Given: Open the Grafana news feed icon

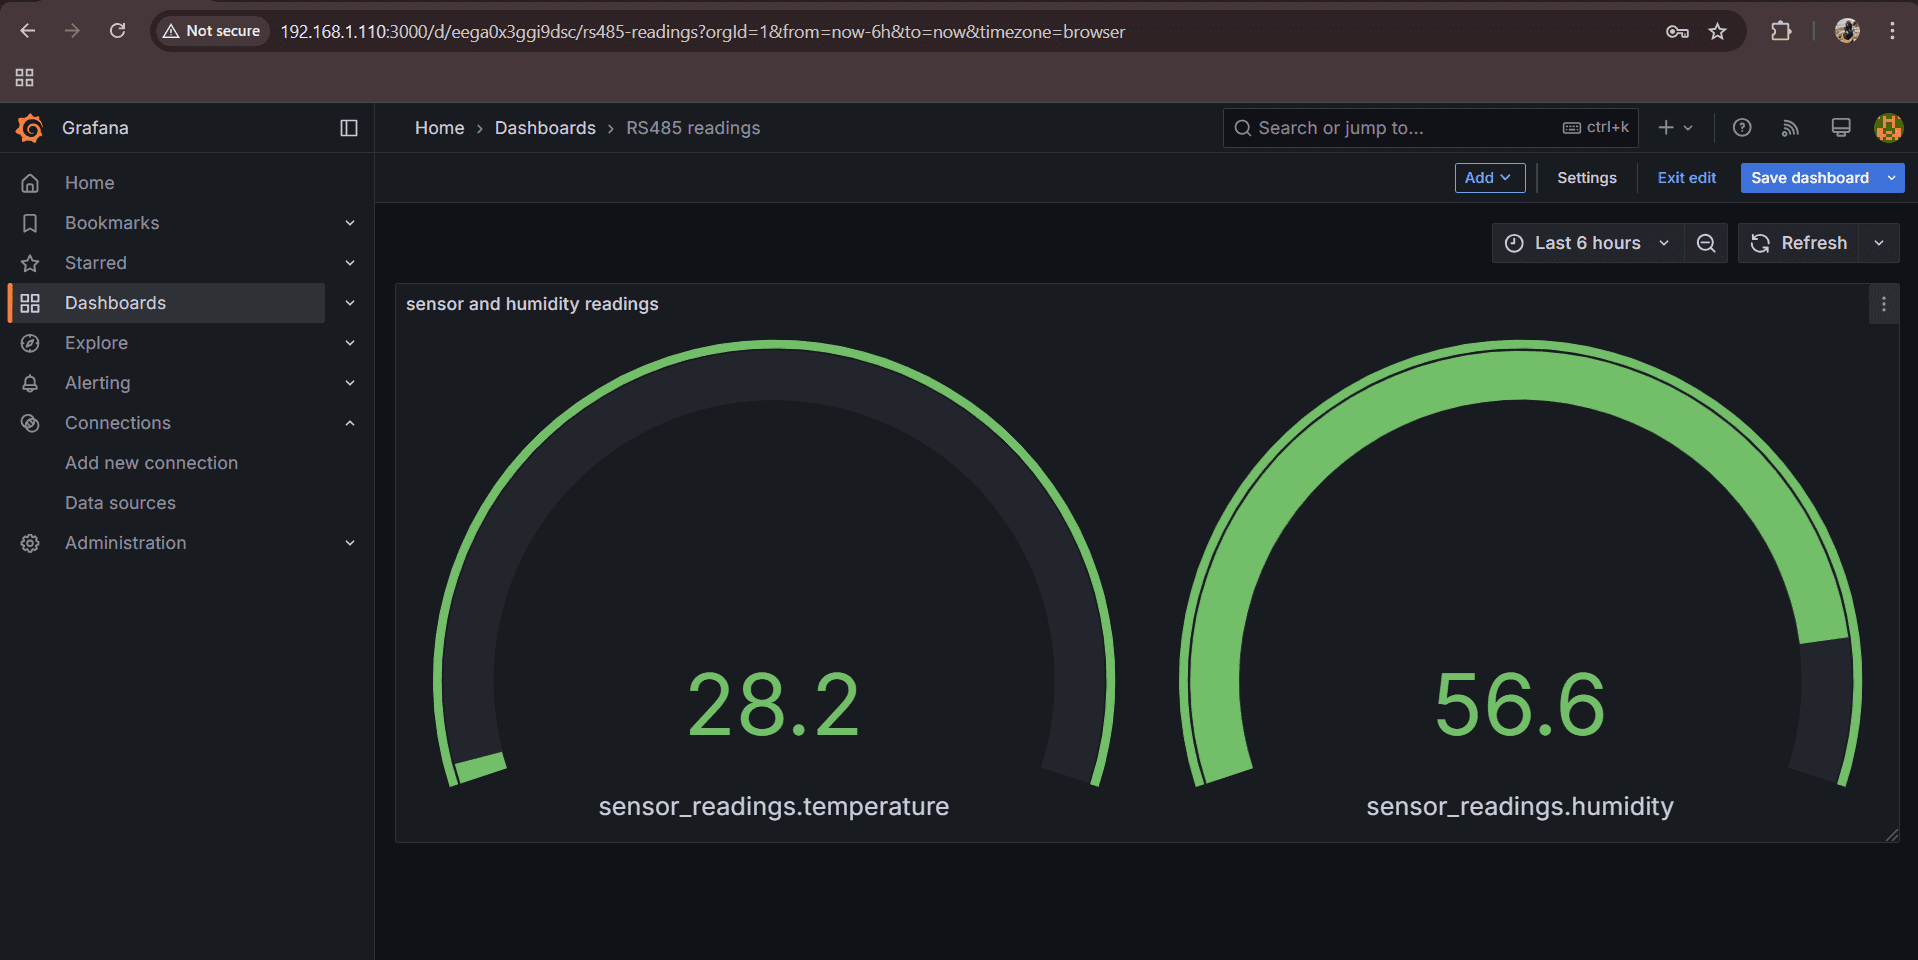Looking at the screenshot, I should 1789,128.
